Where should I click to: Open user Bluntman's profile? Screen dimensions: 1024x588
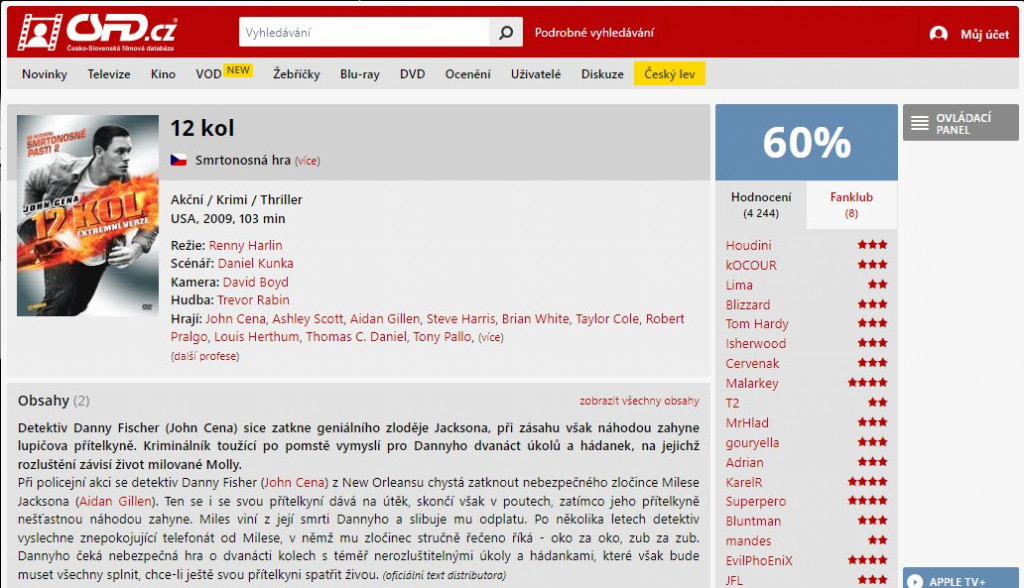coord(753,521)
